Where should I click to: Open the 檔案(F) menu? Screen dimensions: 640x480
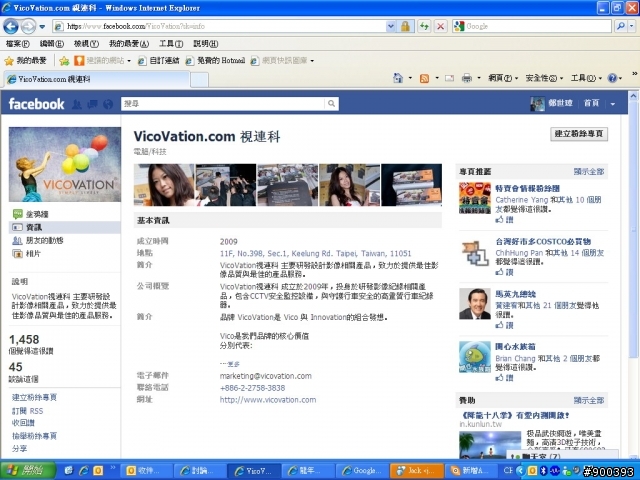[18, 44]
